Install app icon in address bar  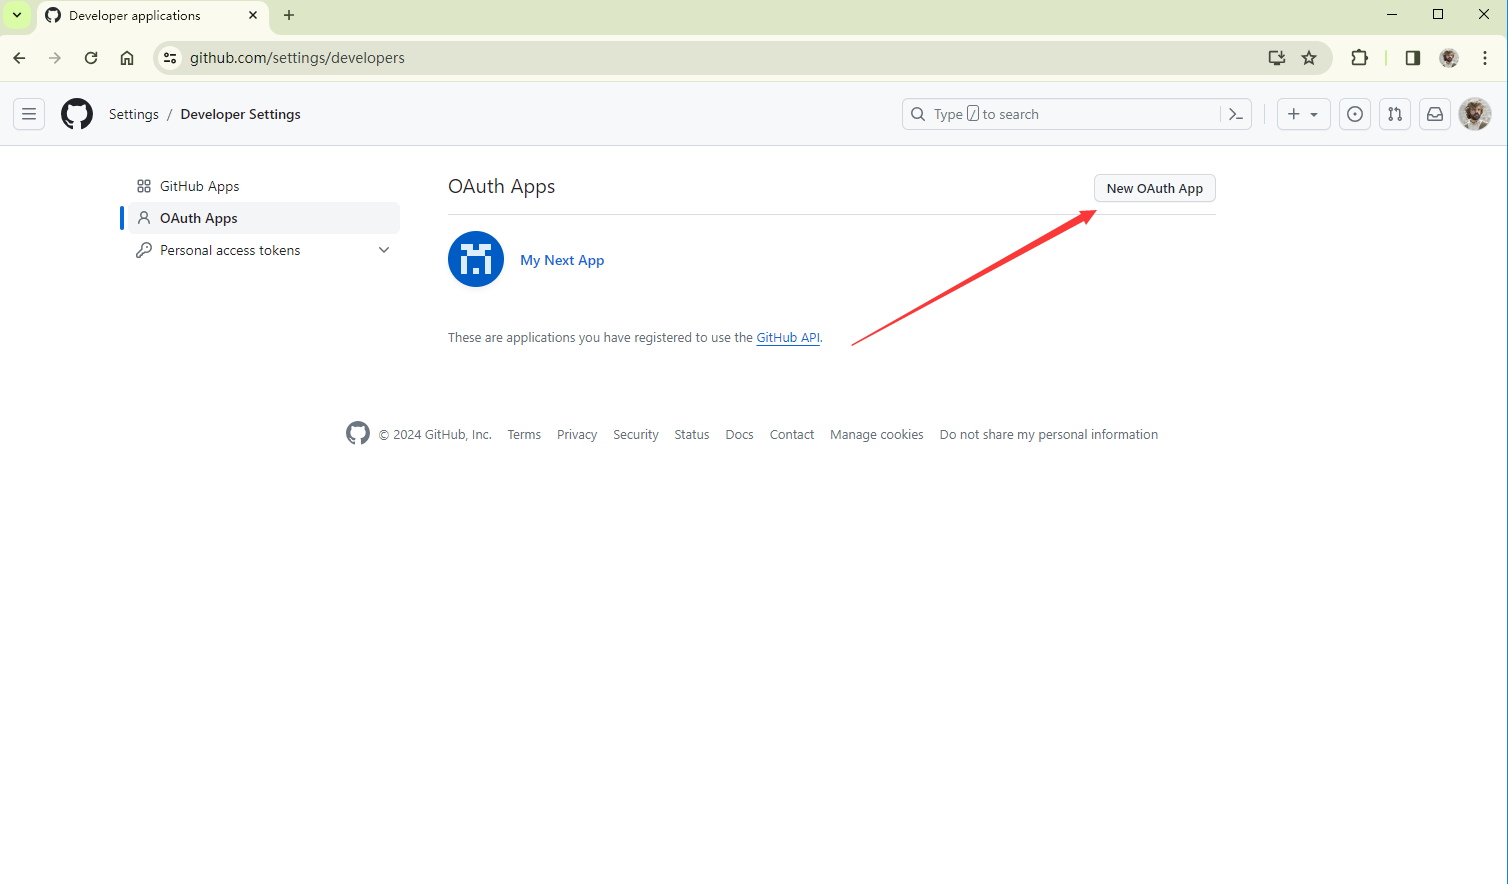point(1277,58)
